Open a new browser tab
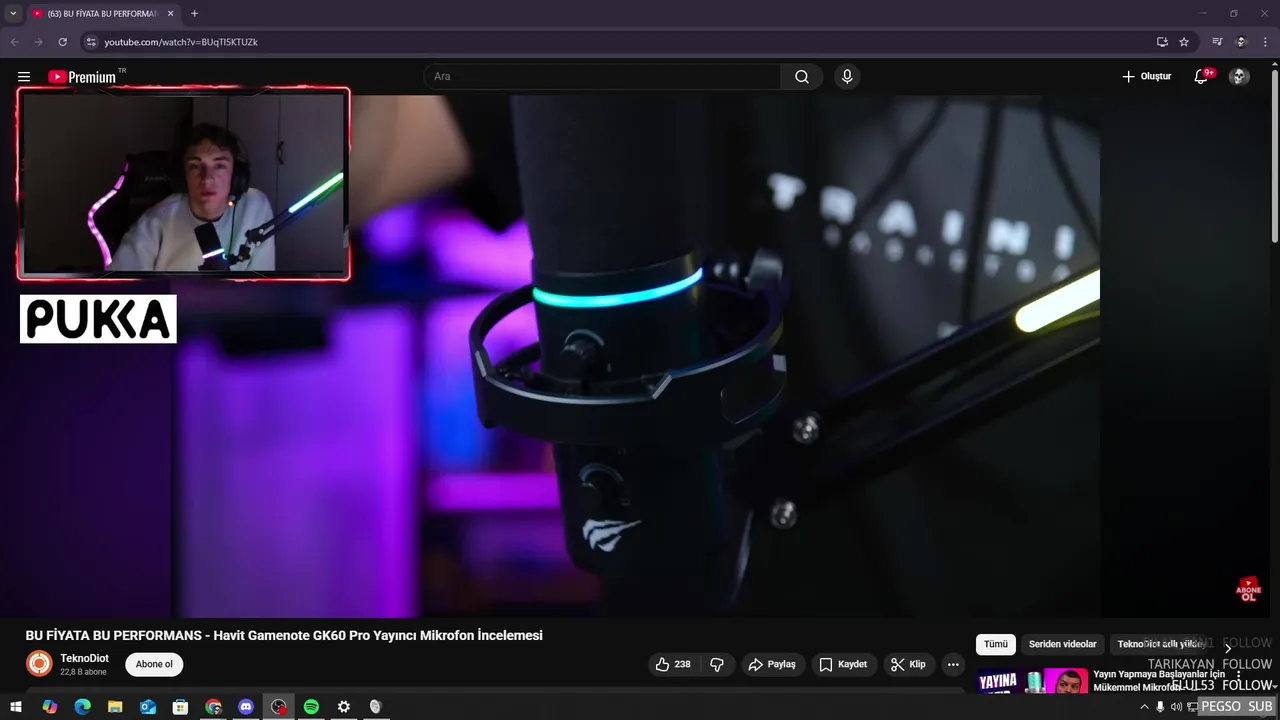 194,14
